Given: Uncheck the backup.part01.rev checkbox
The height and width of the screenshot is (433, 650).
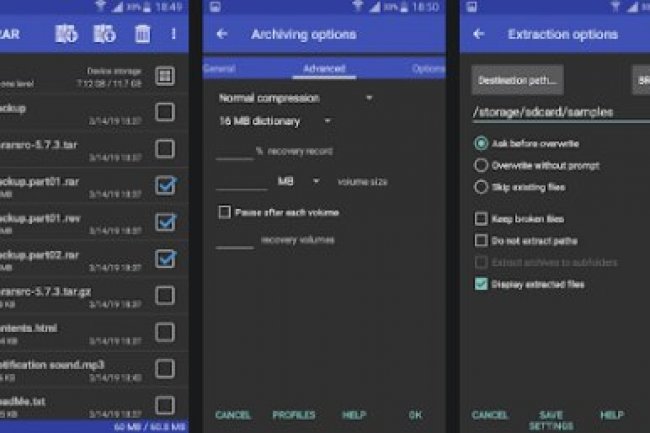Looking at the screenshot, I should click(165, 222).
